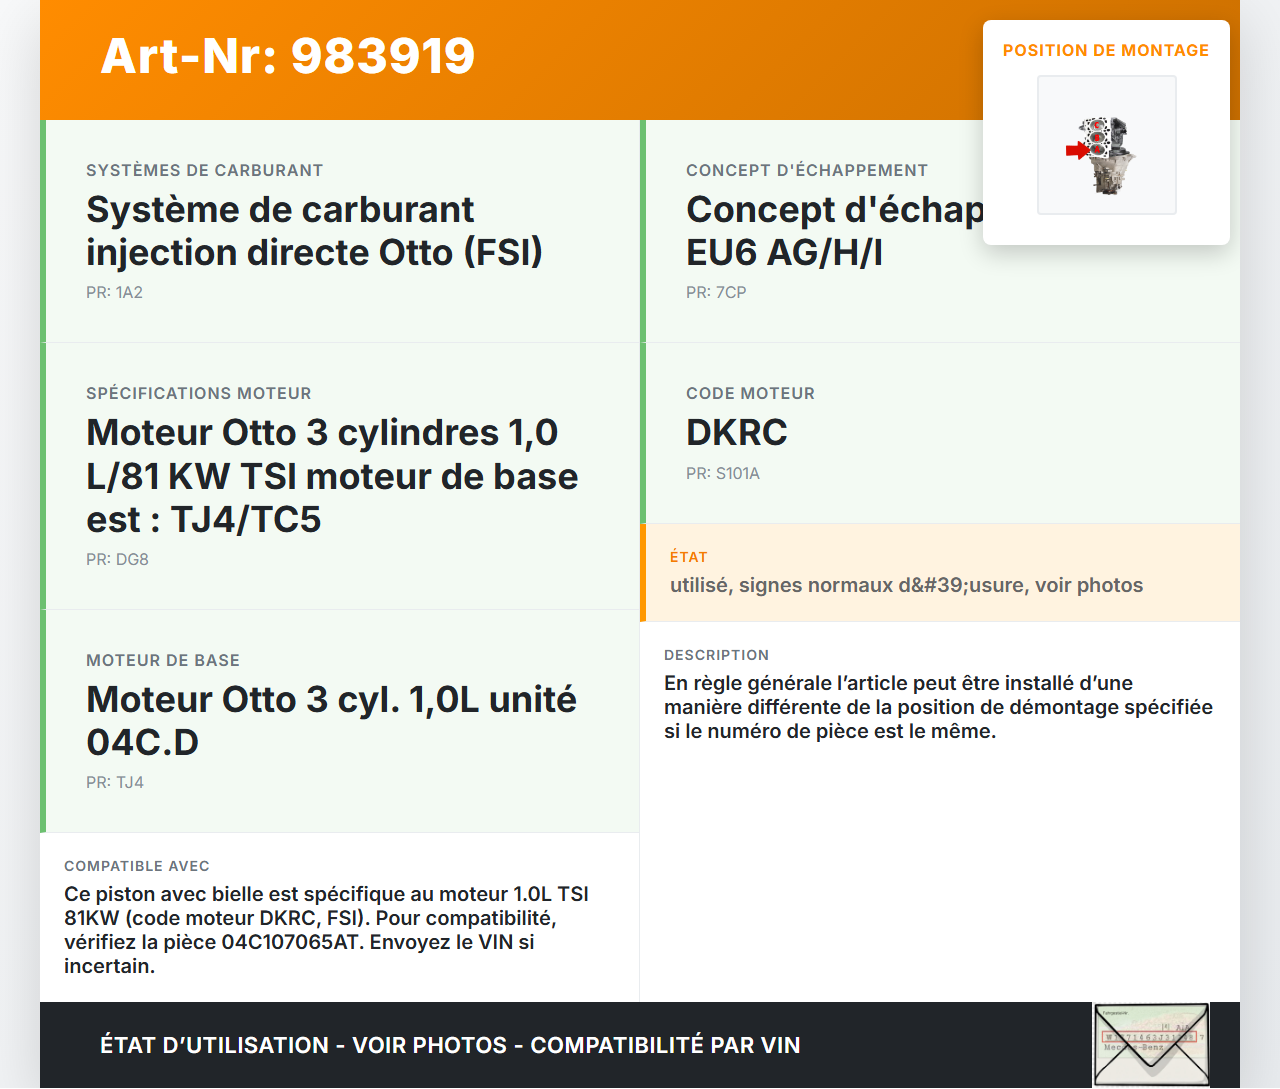The height and width of the screenshot is (1089, 1280).
Task: Click the PR: TJ4 code
Action: tap(115, 782)
